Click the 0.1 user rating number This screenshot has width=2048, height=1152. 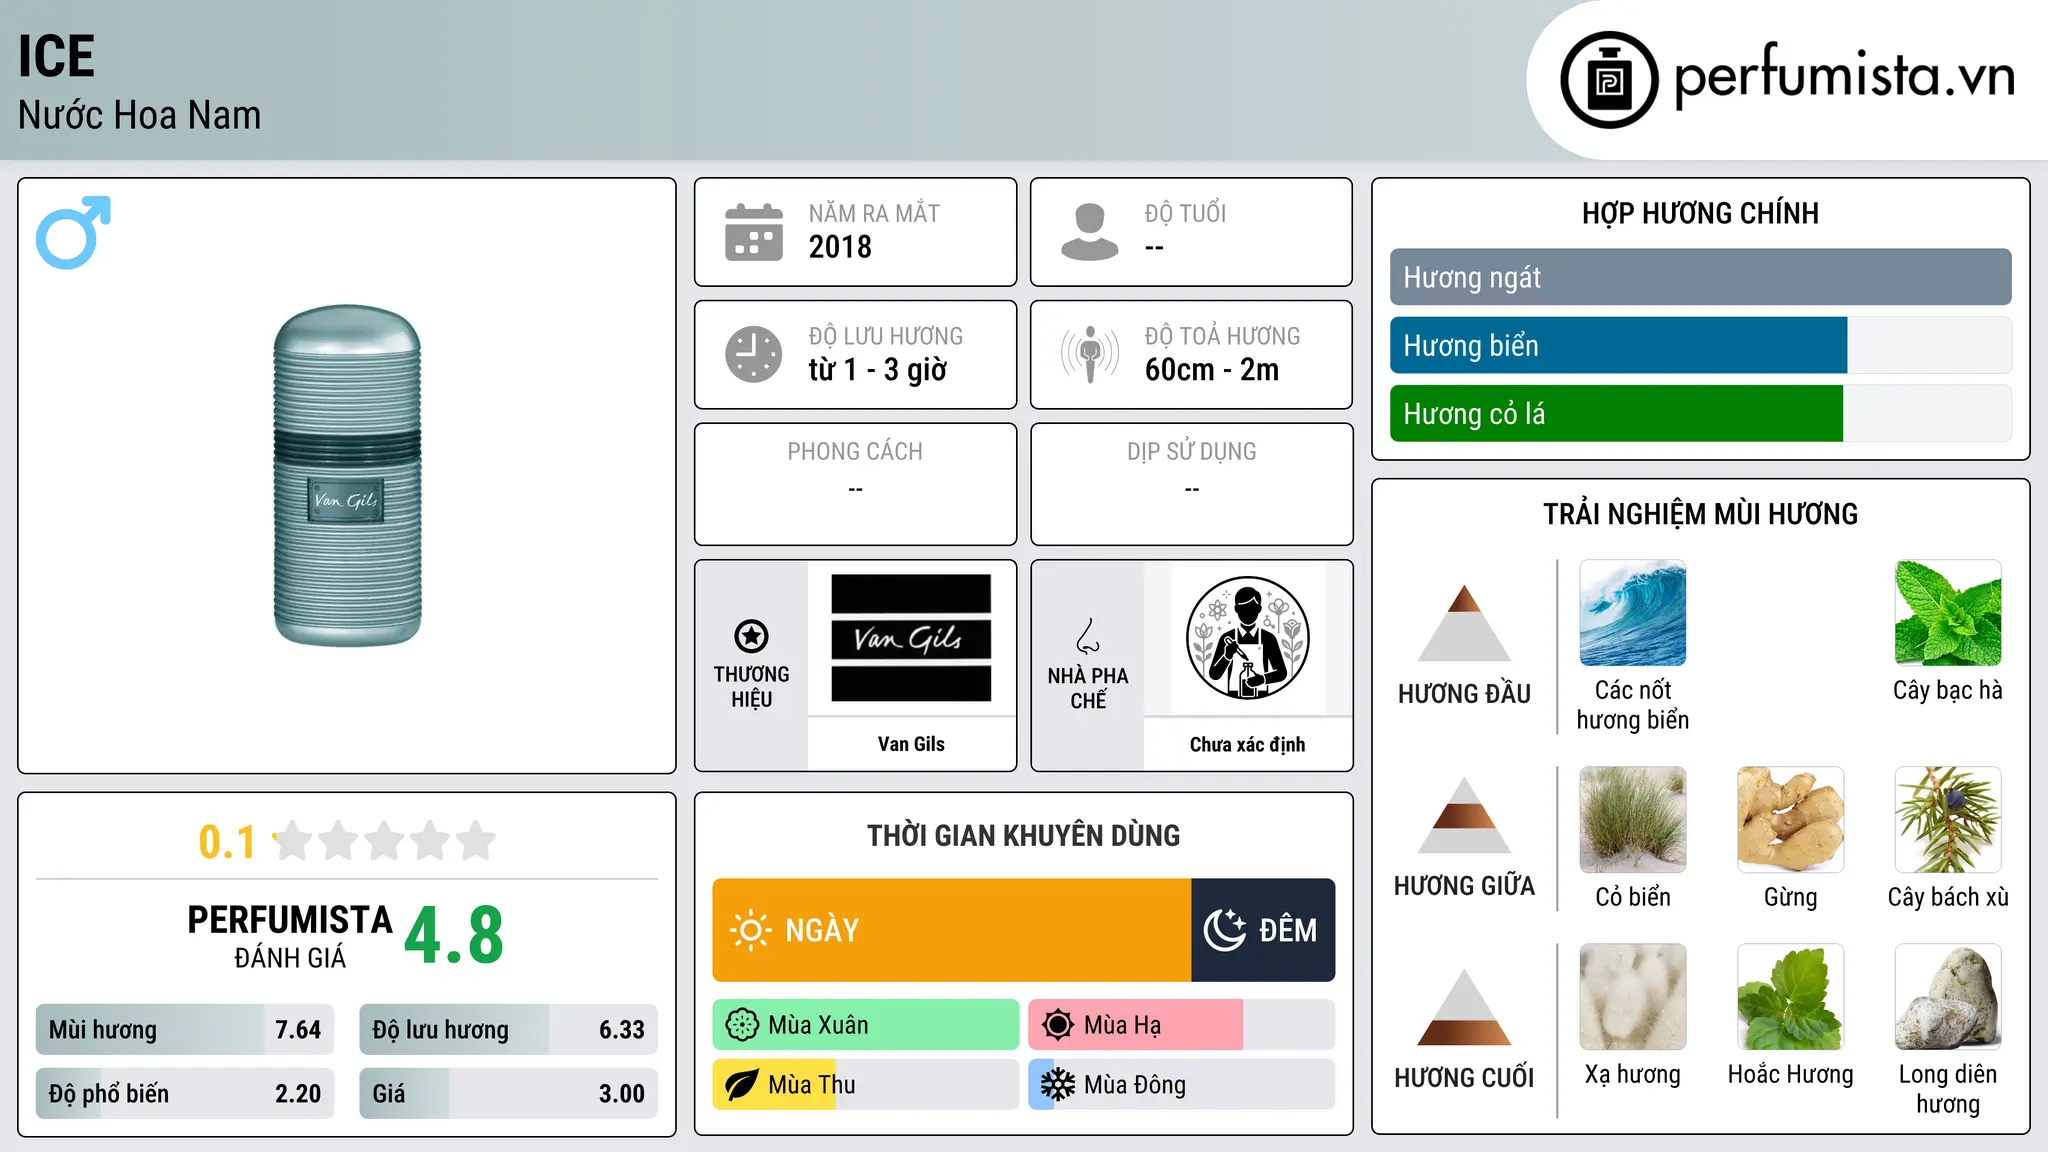pos(227,842)
